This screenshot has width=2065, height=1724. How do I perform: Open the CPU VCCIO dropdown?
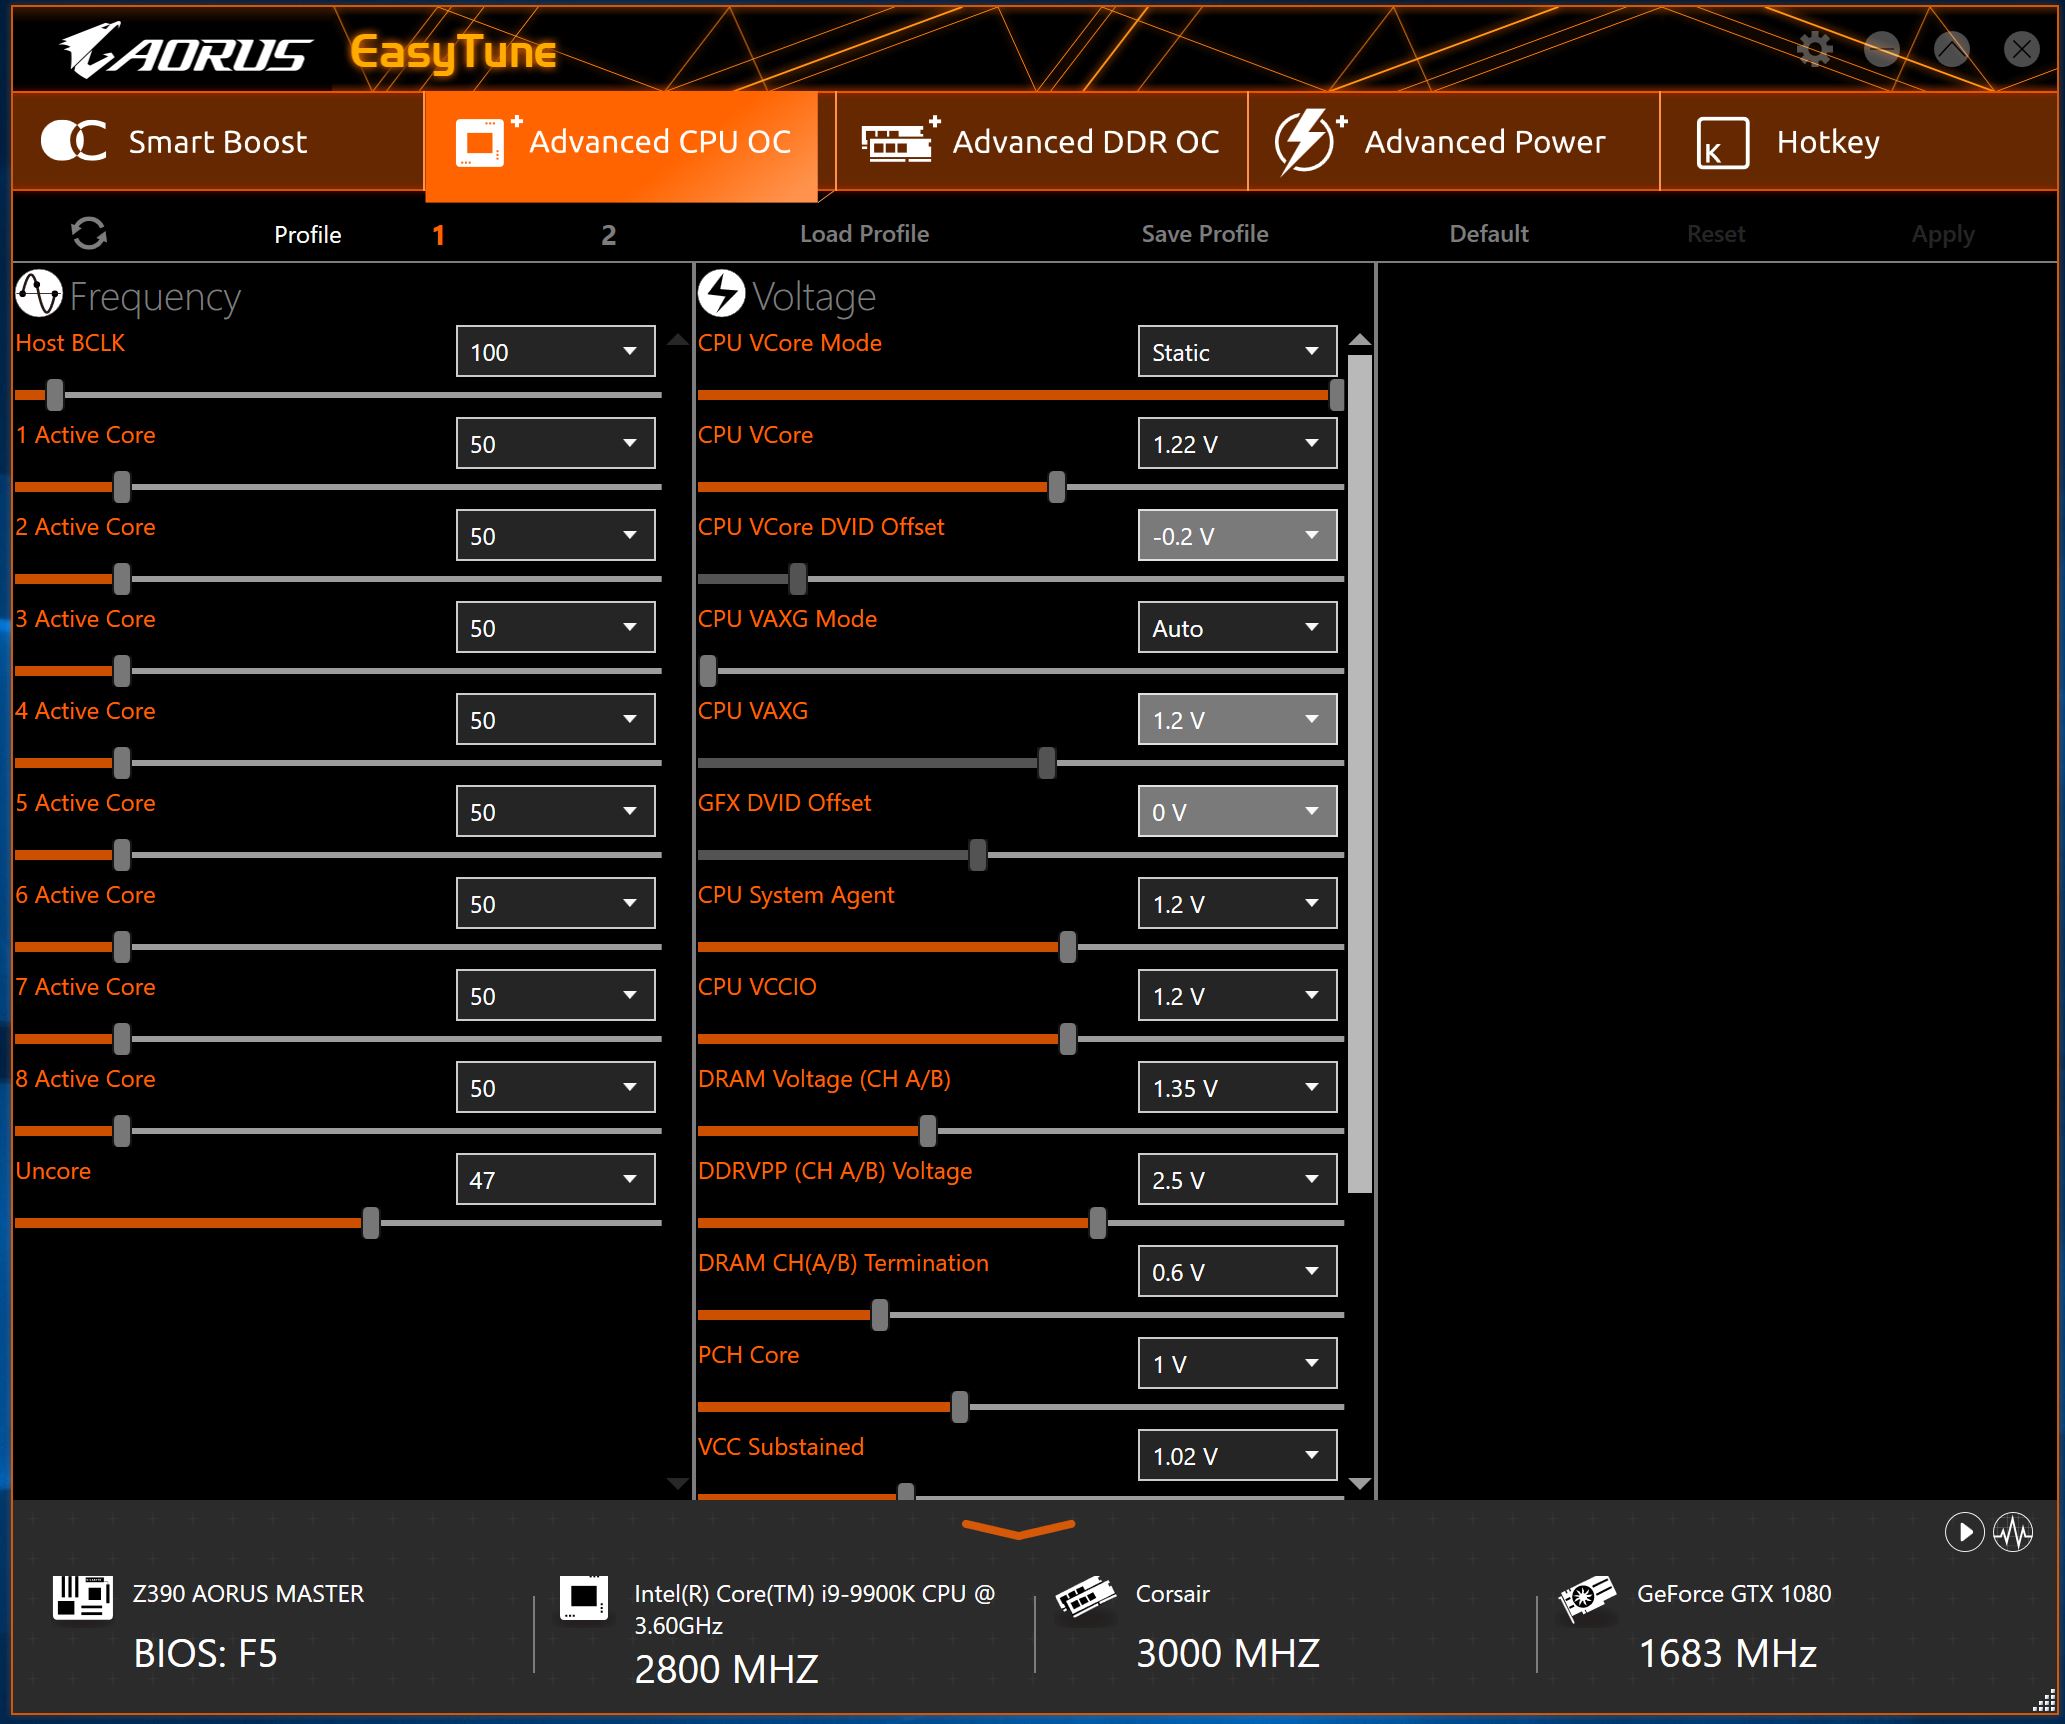(x=1237, y=995)
